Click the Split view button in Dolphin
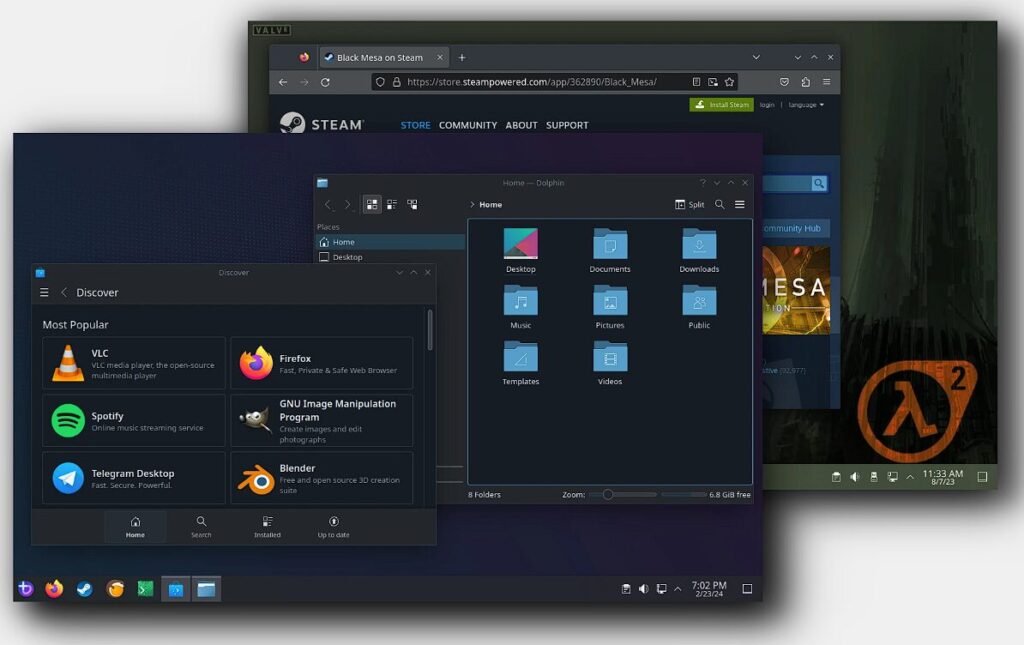 click(689, 204)
